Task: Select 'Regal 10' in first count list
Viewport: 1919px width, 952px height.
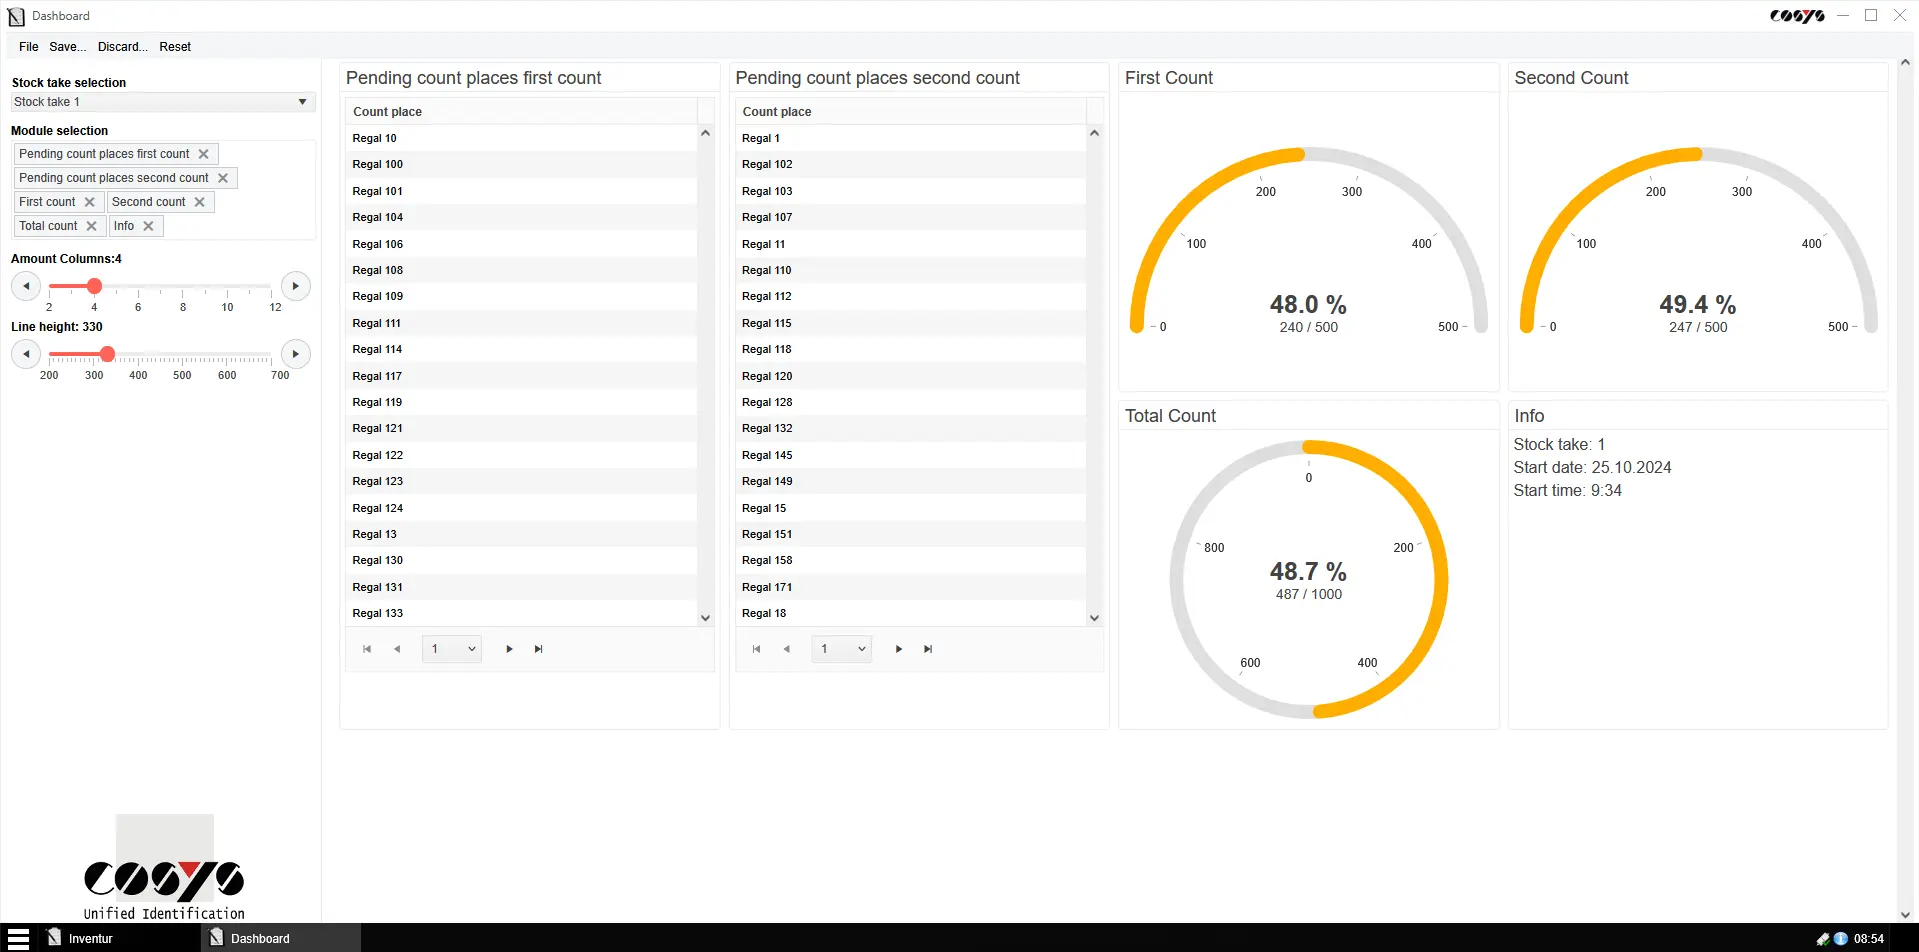Action: click(521, 138)
